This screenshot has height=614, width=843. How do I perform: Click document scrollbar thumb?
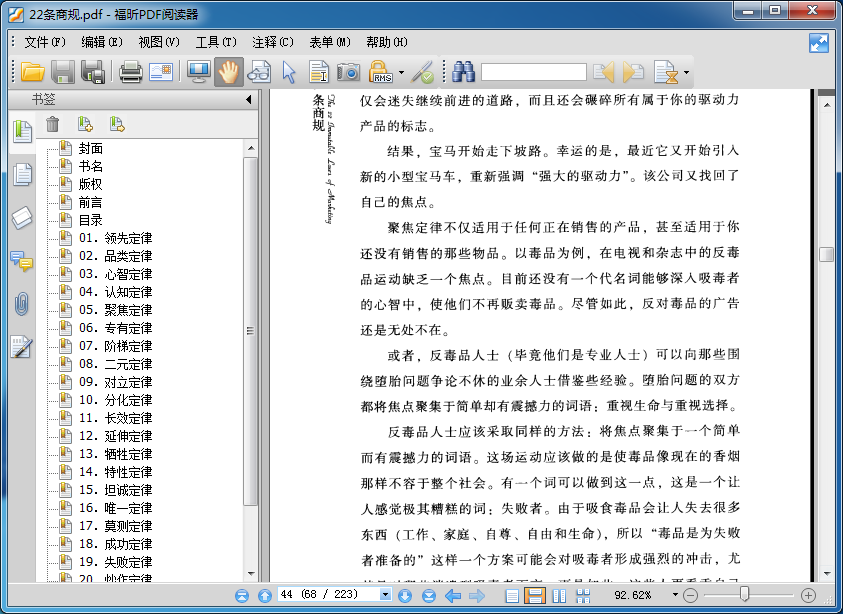click(826, 254)
